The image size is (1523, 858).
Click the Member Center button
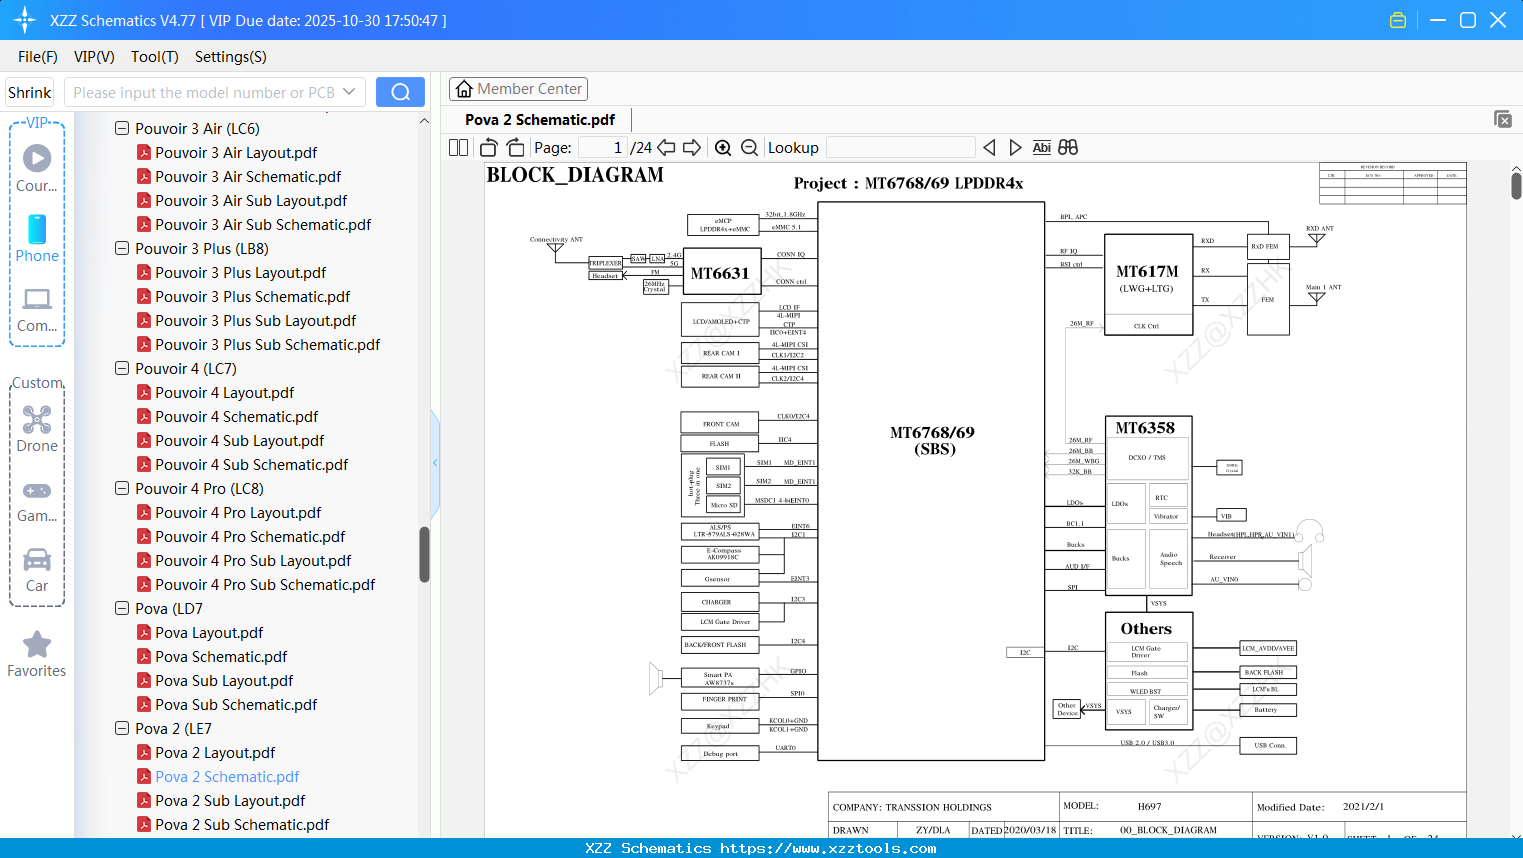(x=518, y=89)
